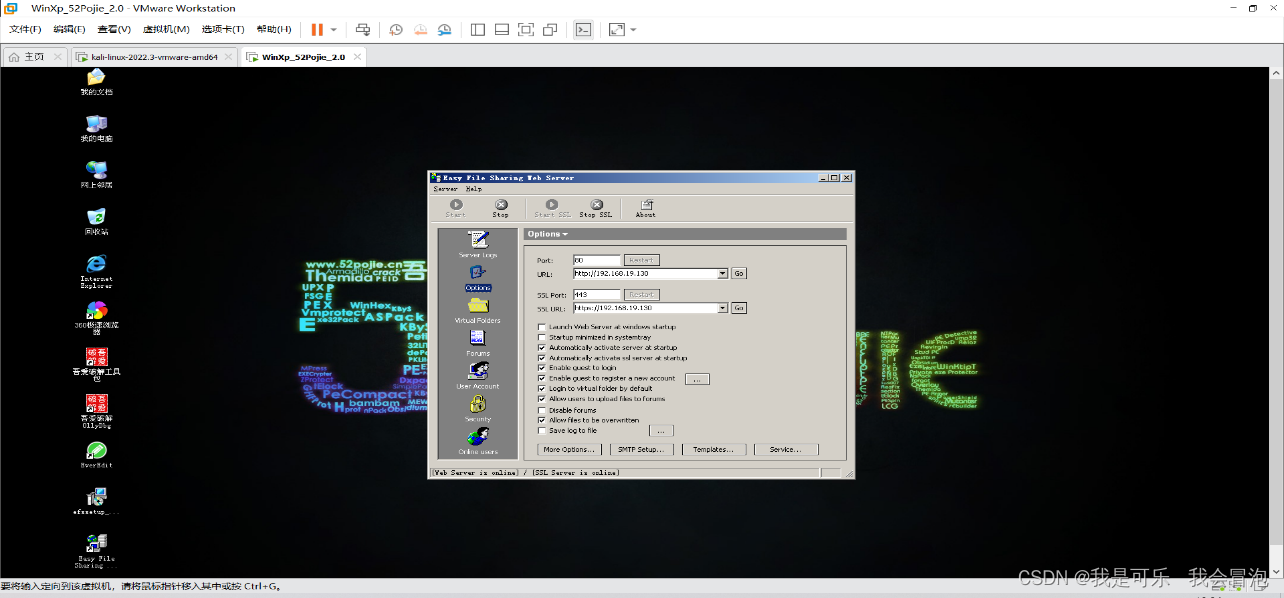Select the 我的电脑 desktop icon
Viewport: 1284px width, 598px height.
coord(96,128)
